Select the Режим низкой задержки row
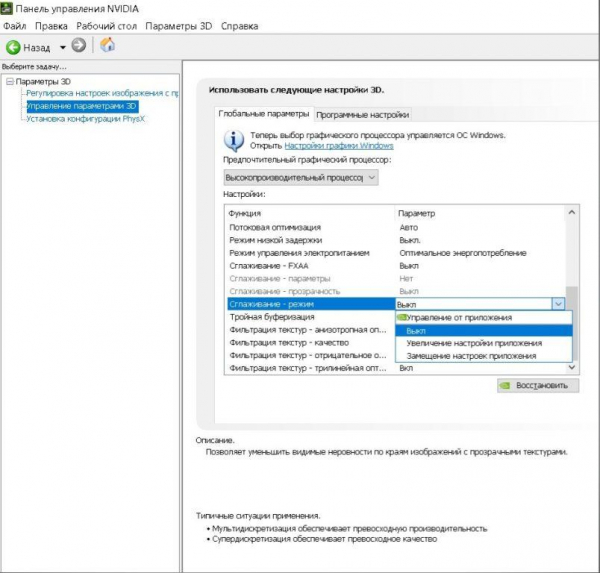Screen dimensions: 600x573 click(x=396, y=240)
